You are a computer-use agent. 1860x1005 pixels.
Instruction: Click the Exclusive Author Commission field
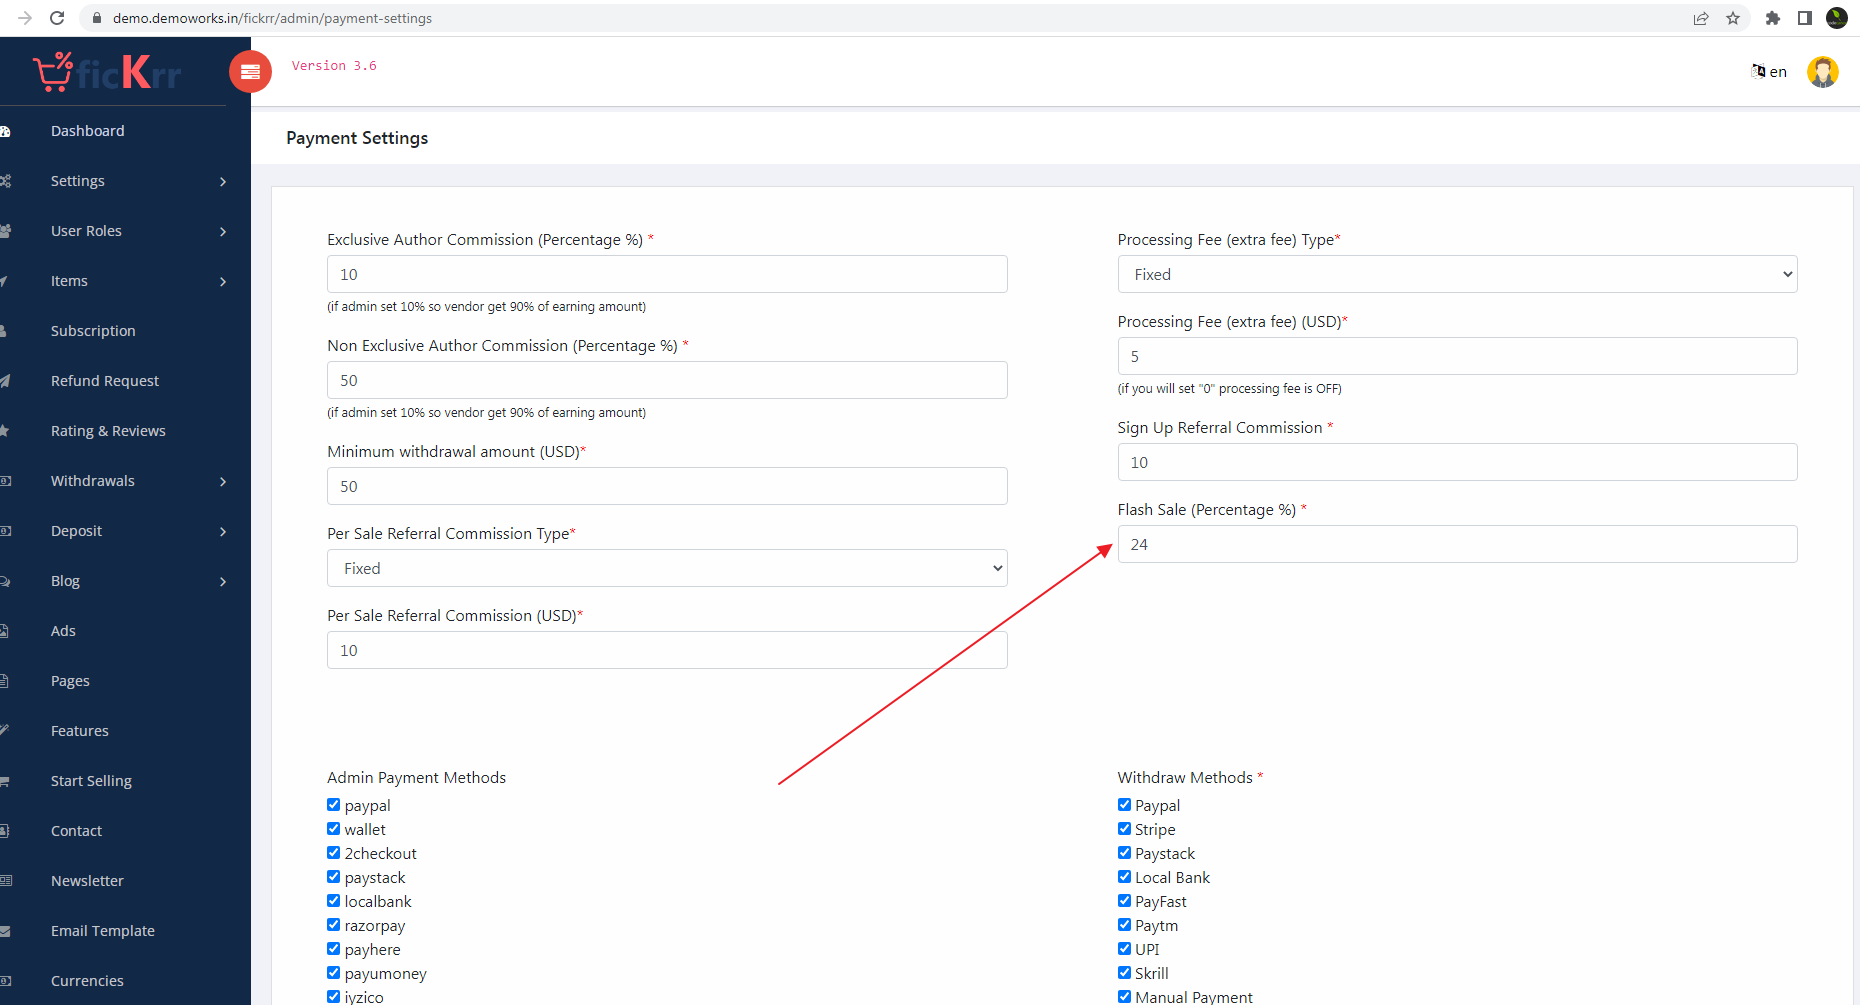(667, 274)
